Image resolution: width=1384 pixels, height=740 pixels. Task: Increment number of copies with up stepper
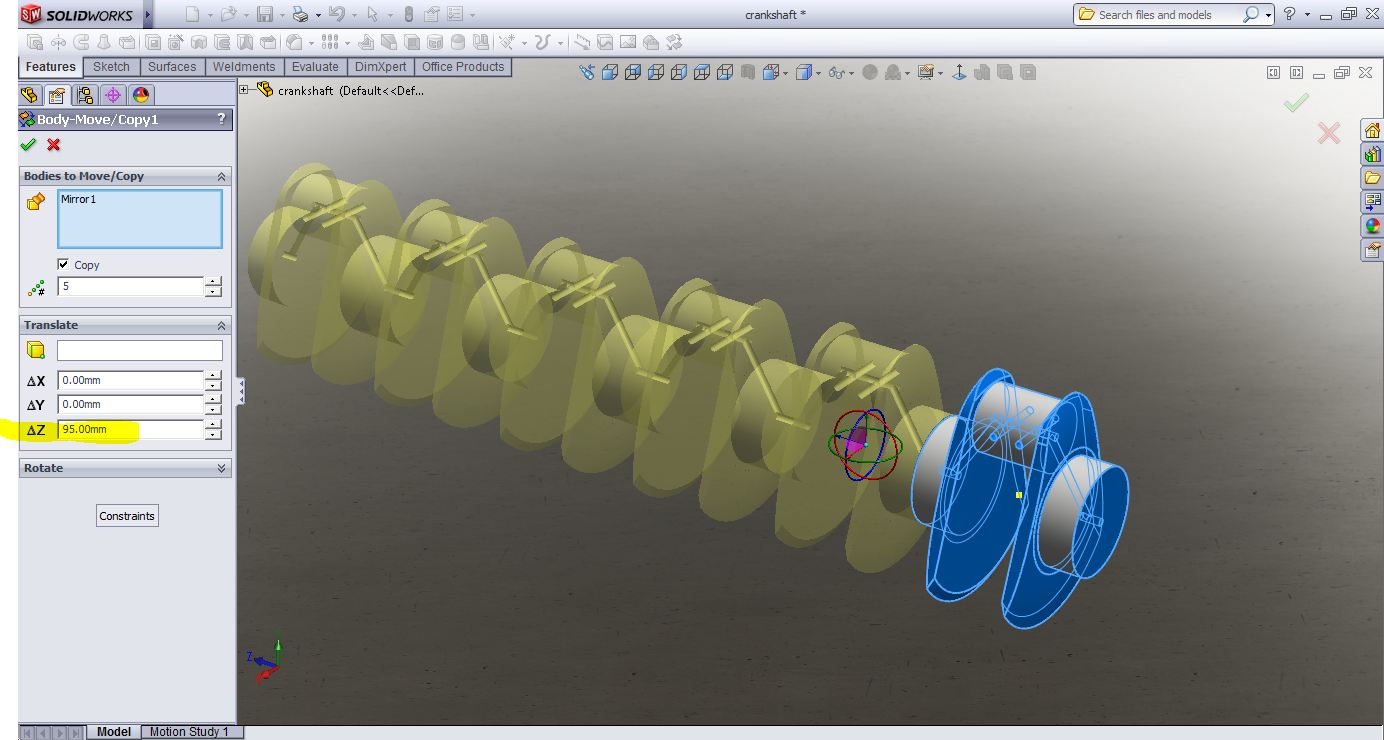point(213,281)
